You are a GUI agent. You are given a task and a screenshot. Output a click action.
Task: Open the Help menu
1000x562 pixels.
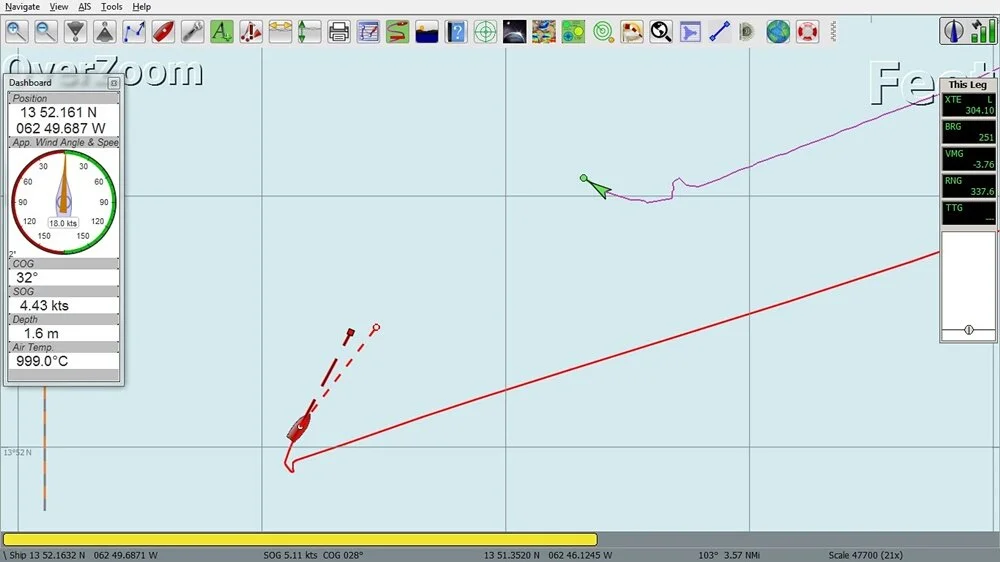point(142,6)
